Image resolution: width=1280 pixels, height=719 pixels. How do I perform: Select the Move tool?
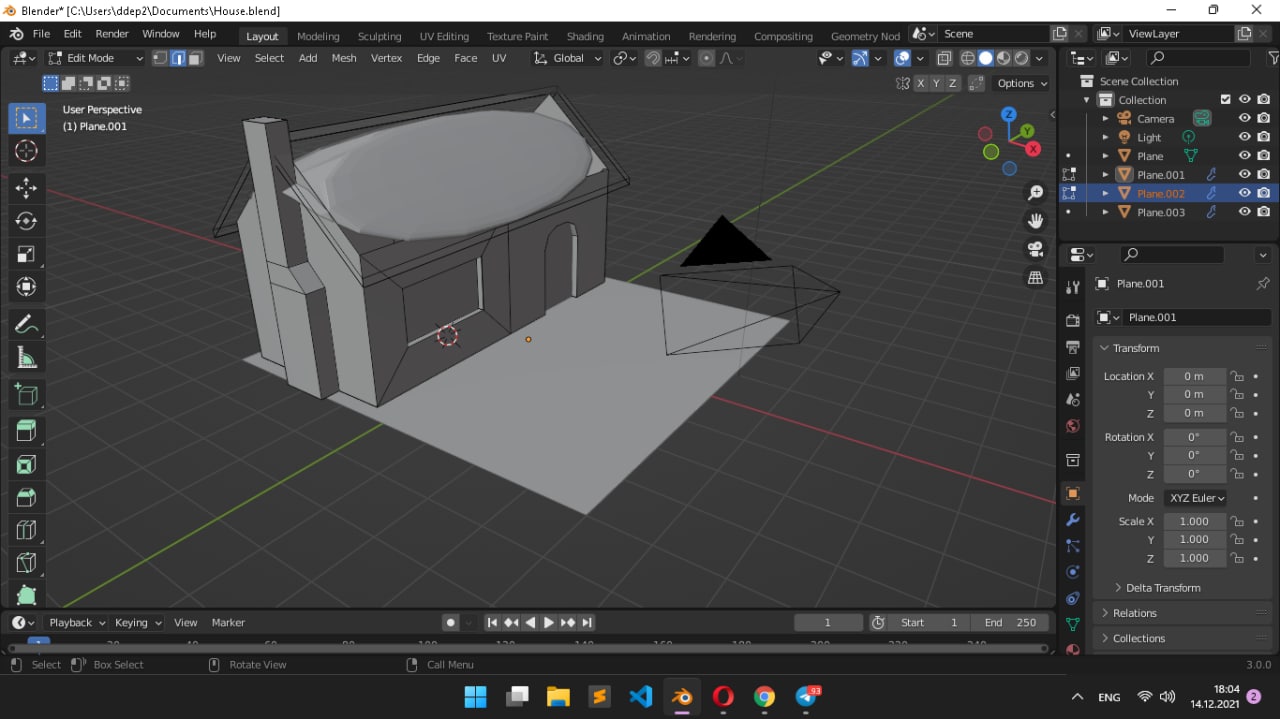tap(27, 188)
